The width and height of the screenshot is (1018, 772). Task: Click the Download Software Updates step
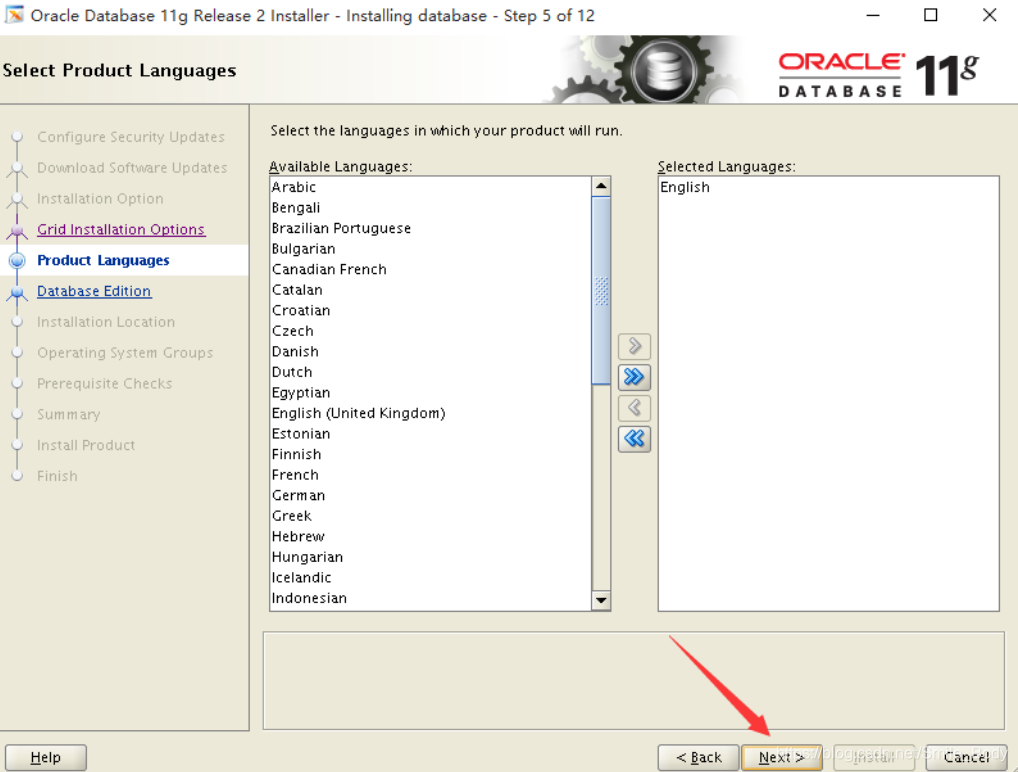pyautogui.click(x=132, y=168)
